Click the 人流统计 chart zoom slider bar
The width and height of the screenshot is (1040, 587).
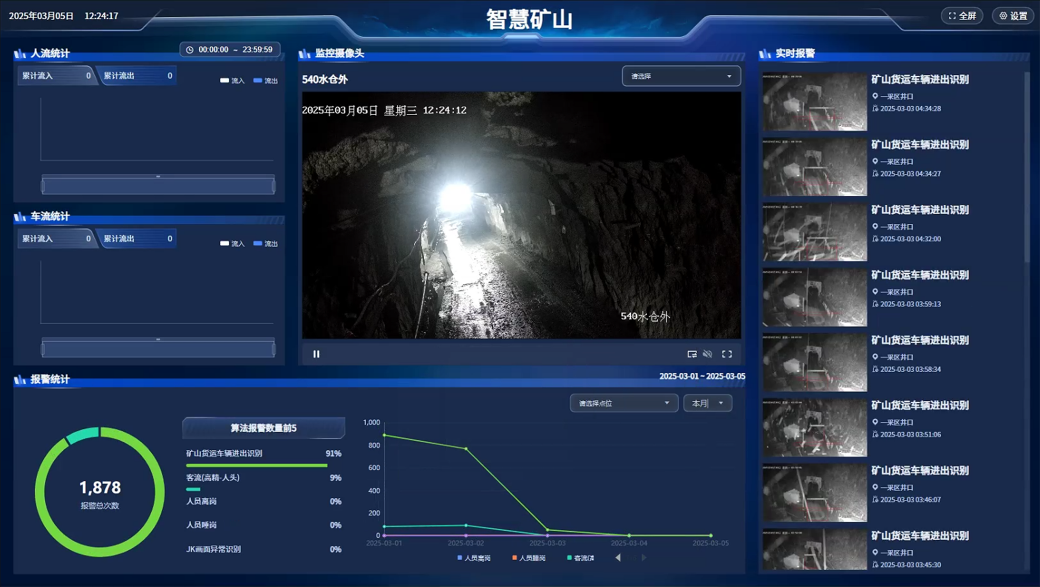click(x=158, y=185)
